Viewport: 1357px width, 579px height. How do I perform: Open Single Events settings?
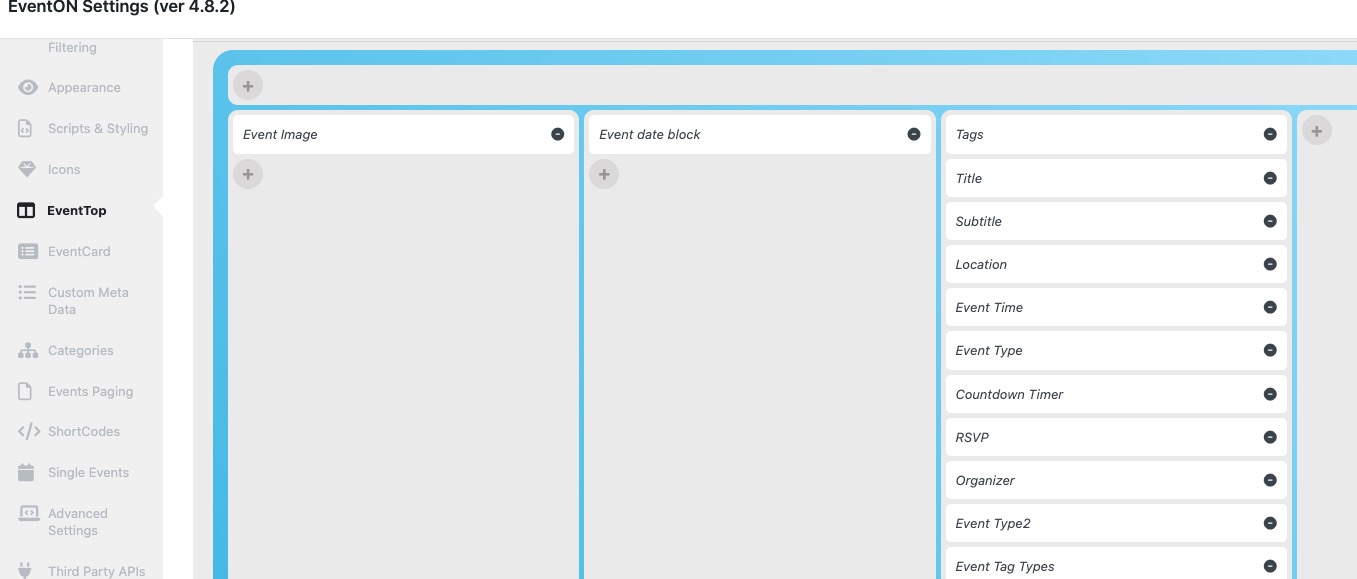point(88,472)
